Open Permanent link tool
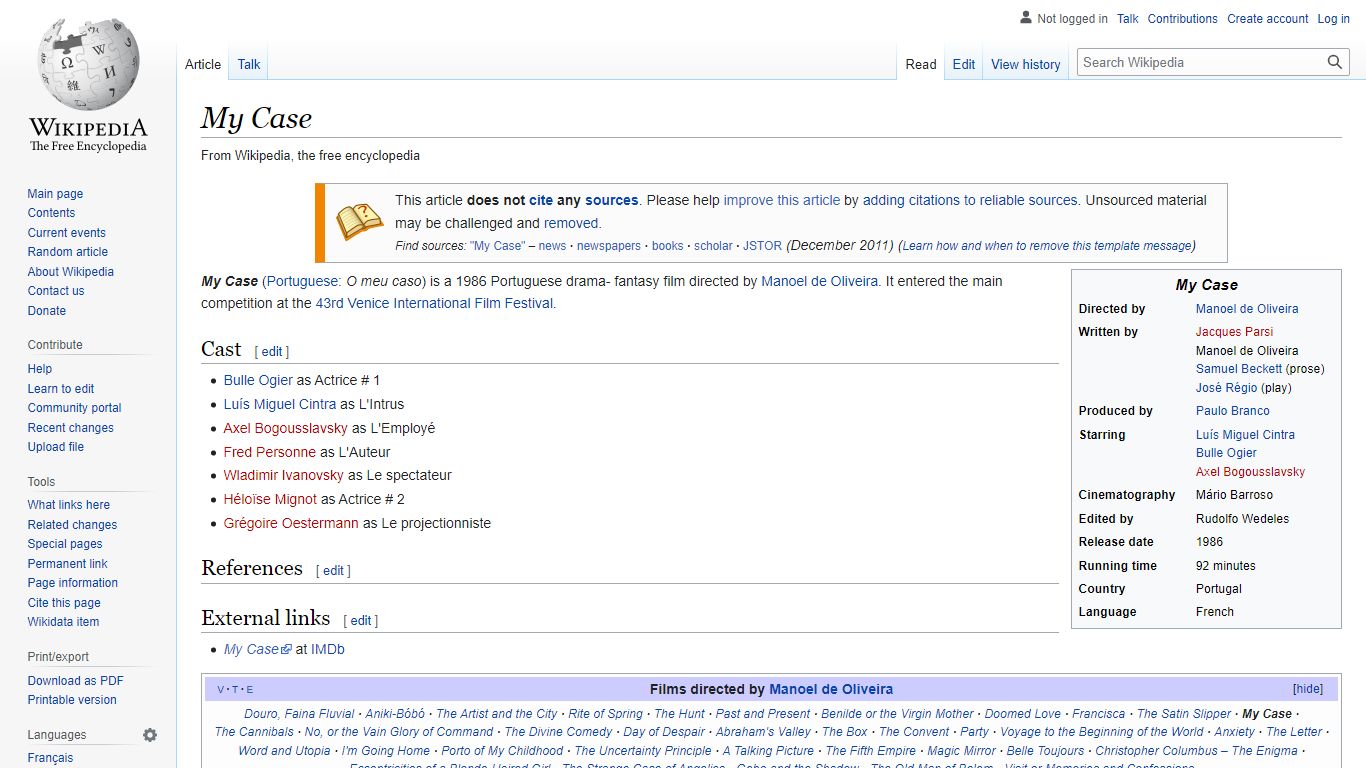This screenshot has height=768, width=1366. click(67, 564)
